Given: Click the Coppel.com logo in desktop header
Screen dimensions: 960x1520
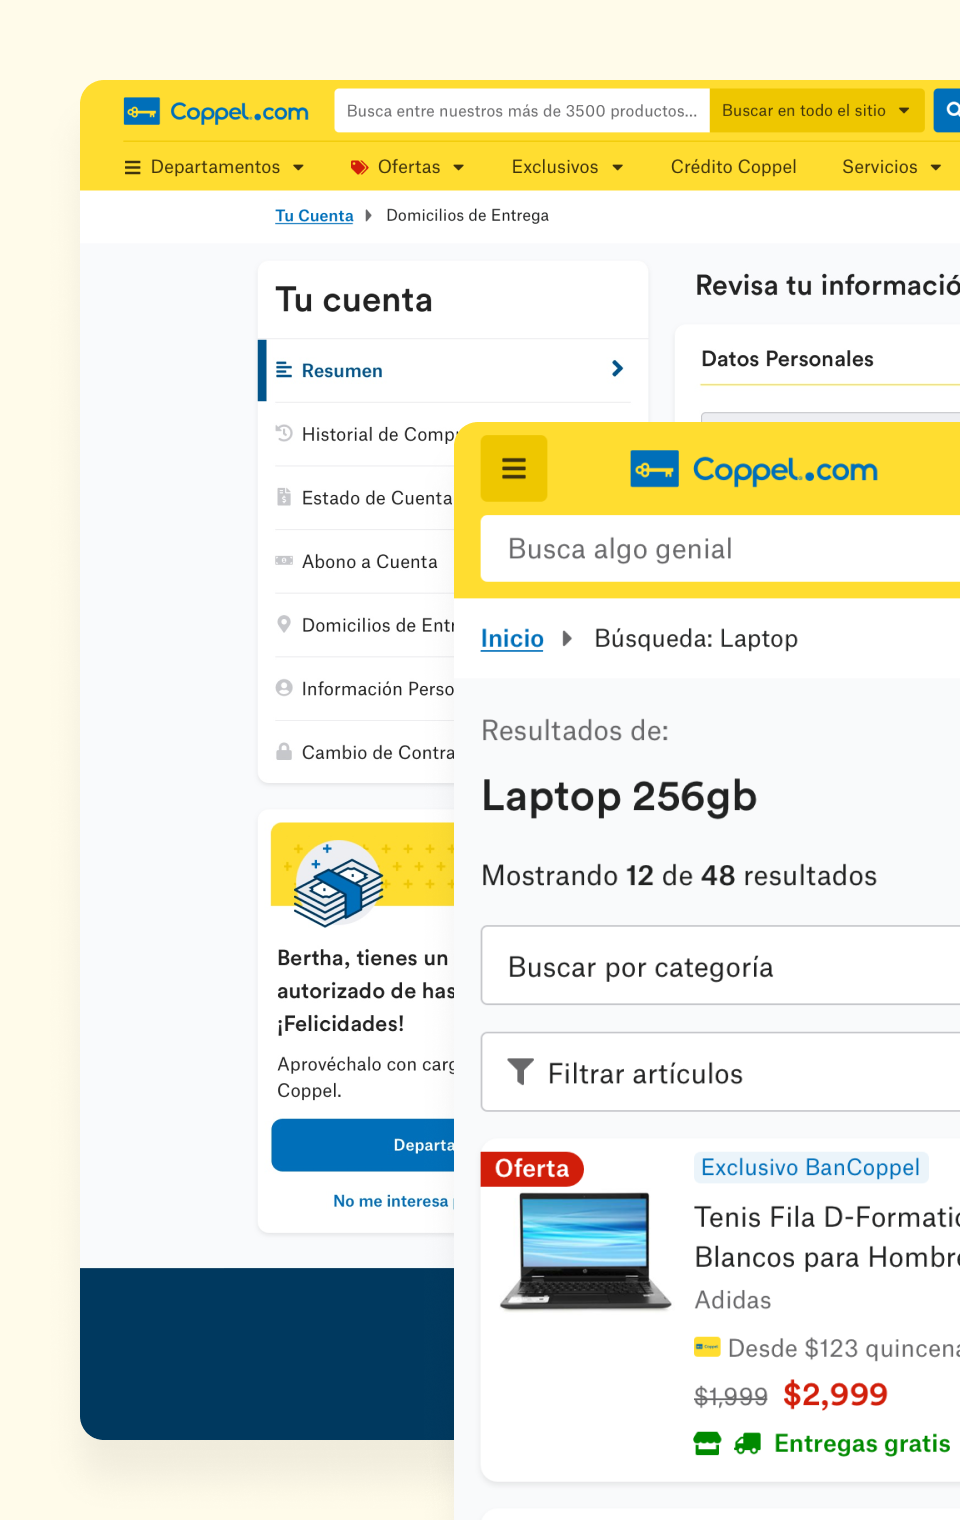Looking at the screenshot, I should (216, 111).
